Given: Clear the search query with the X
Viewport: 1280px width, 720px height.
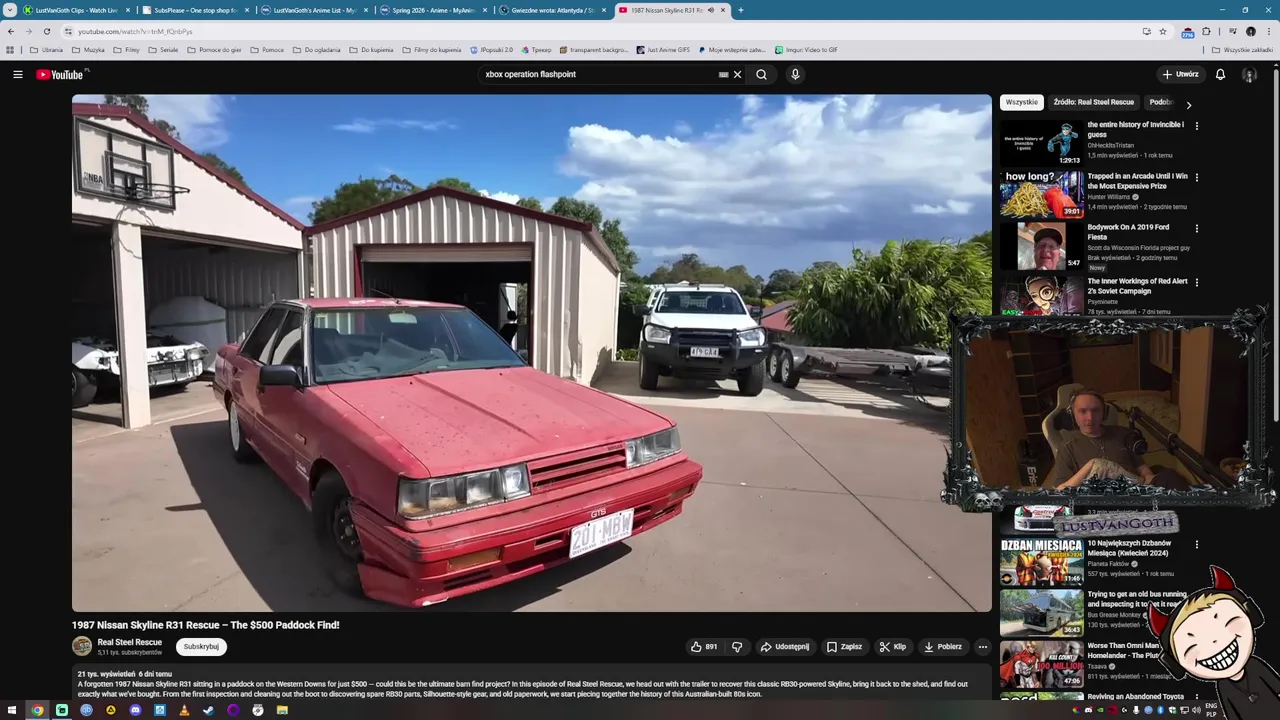Looking at the screenshot, I should pos(738,74).
